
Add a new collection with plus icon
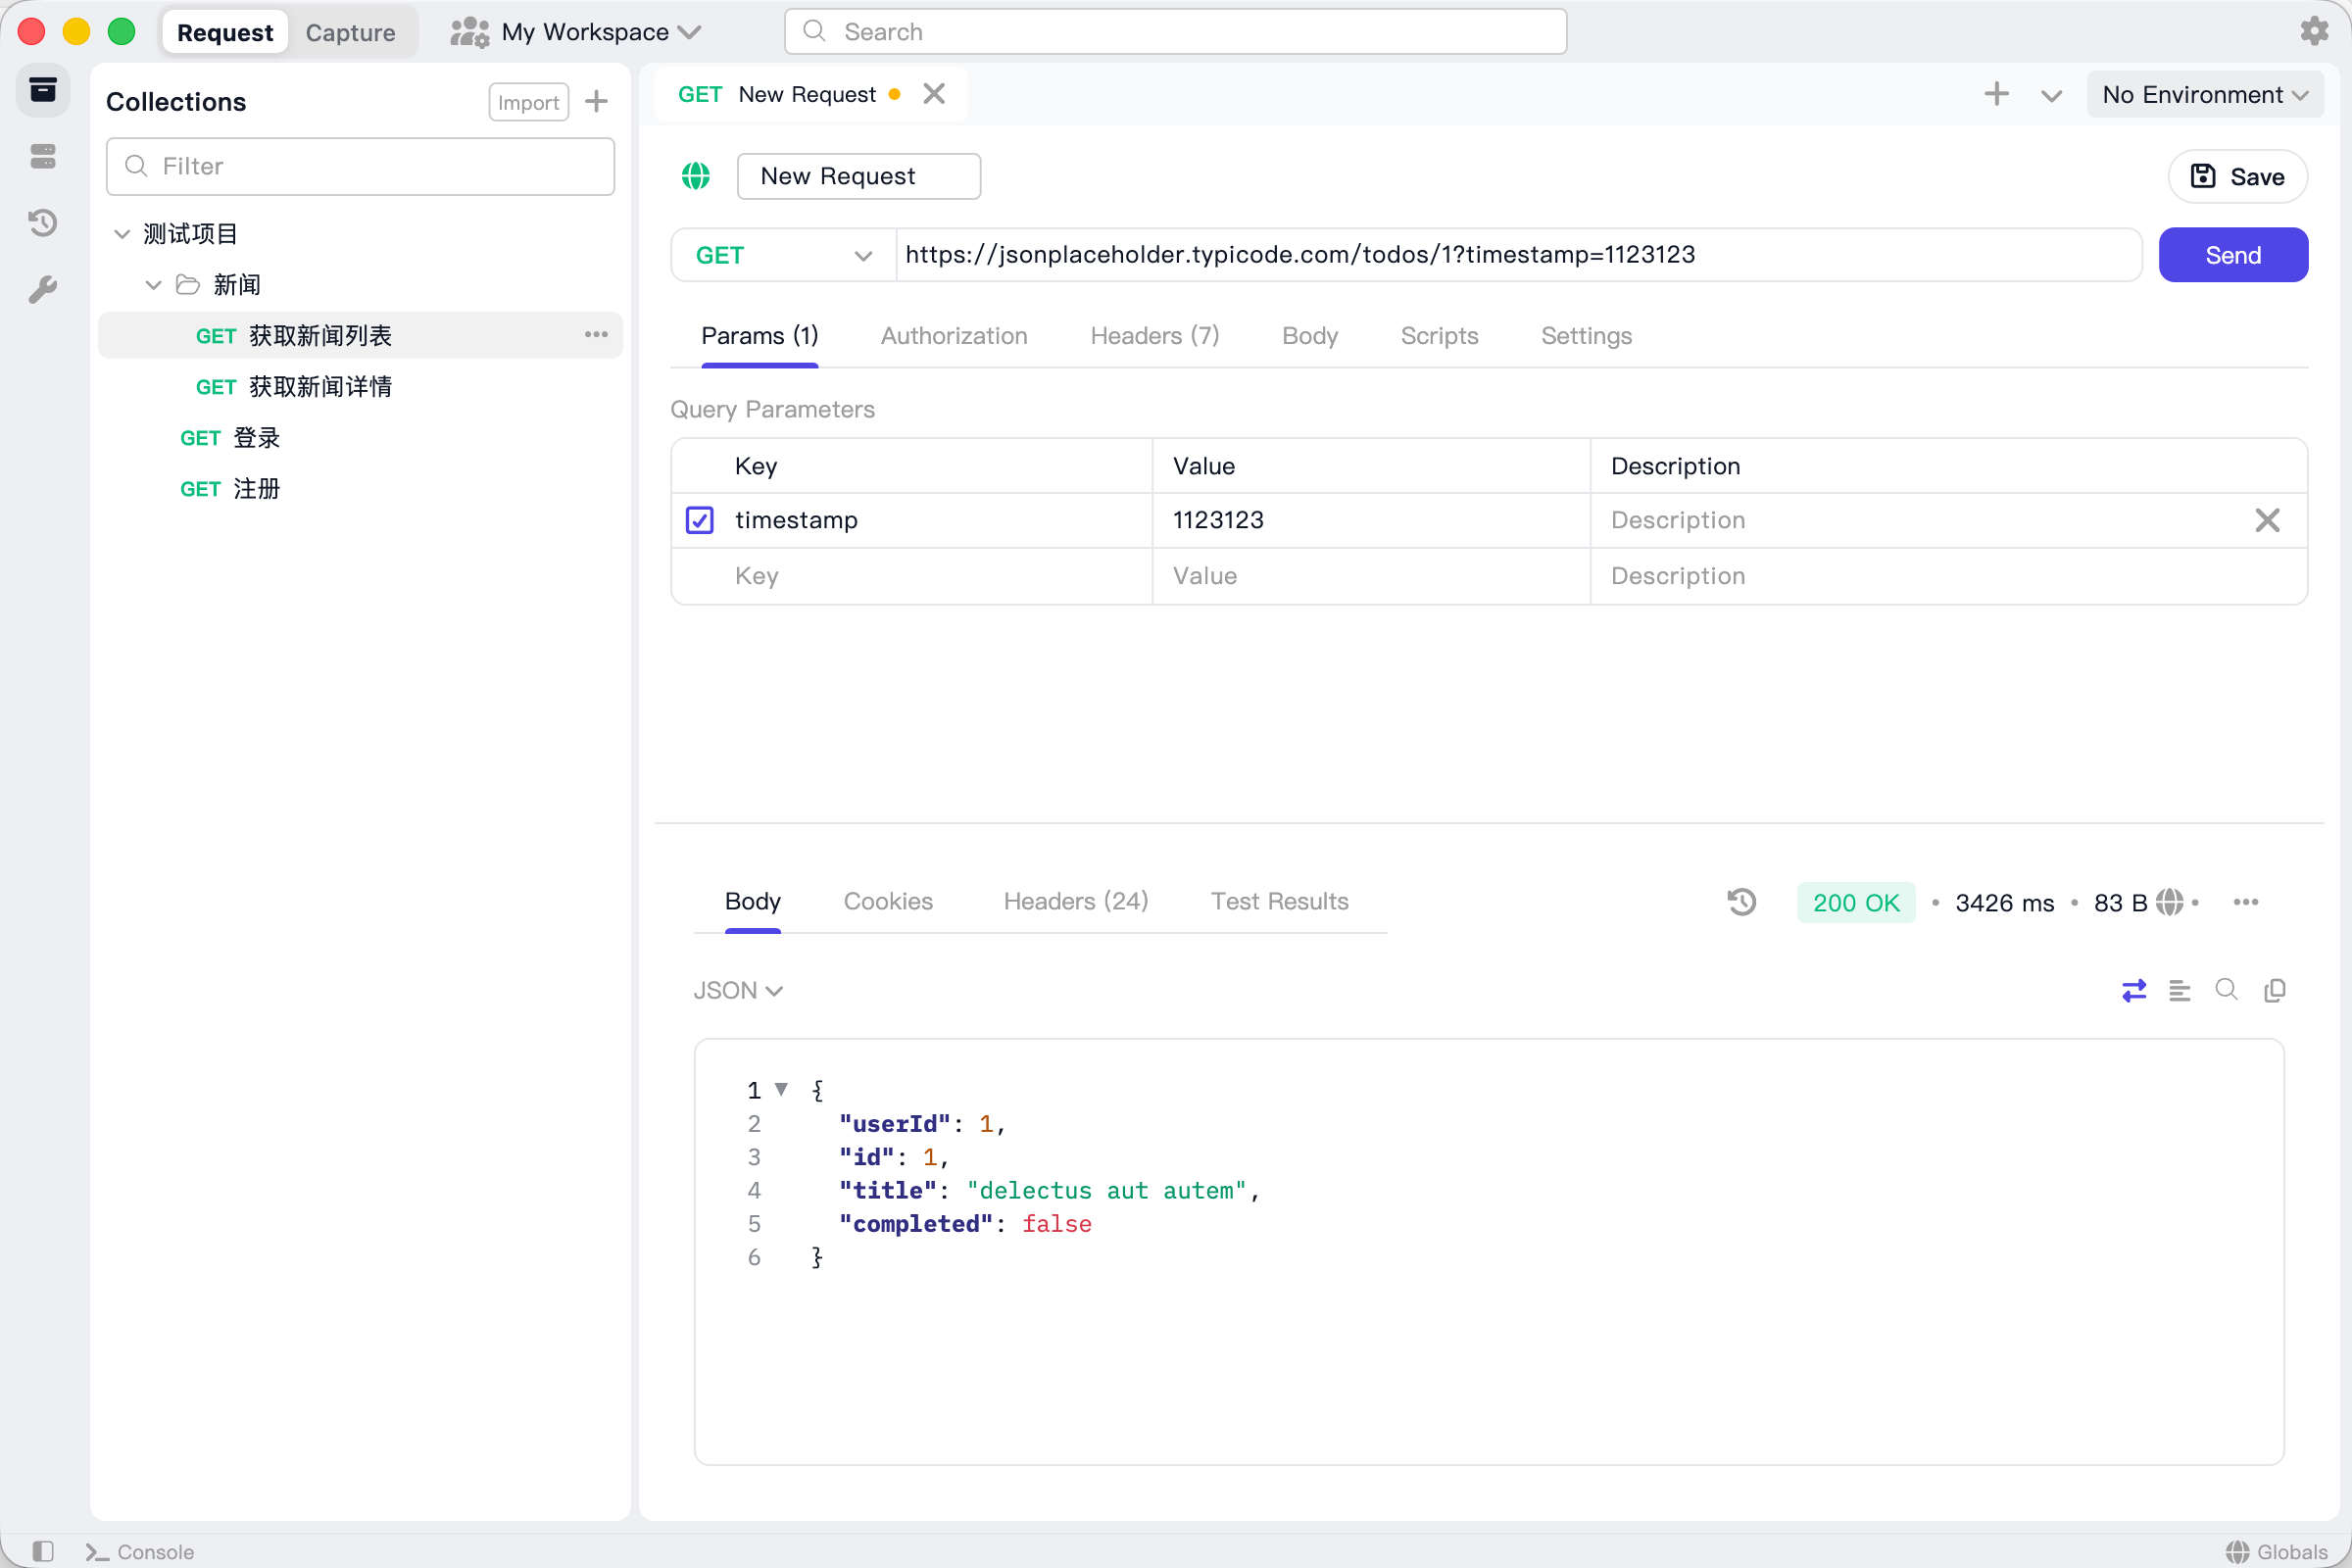[597, 102]
